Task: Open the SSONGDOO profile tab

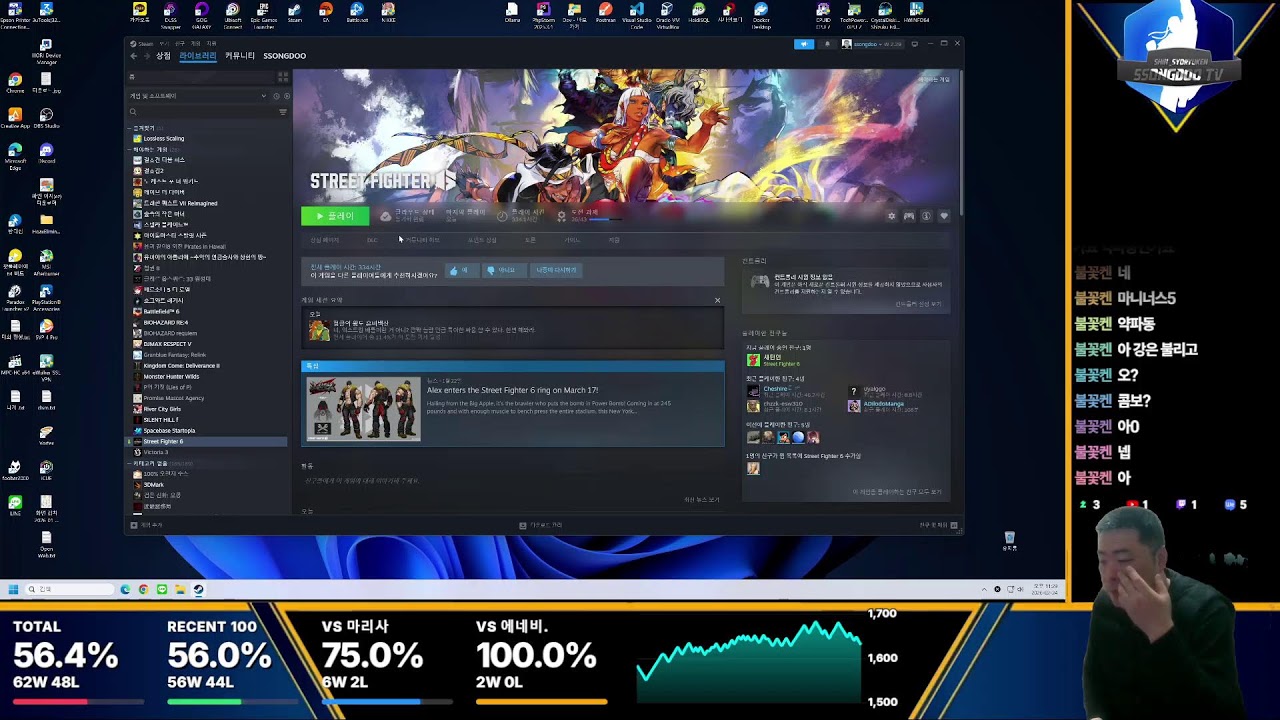Action: [x=285, y=56]
